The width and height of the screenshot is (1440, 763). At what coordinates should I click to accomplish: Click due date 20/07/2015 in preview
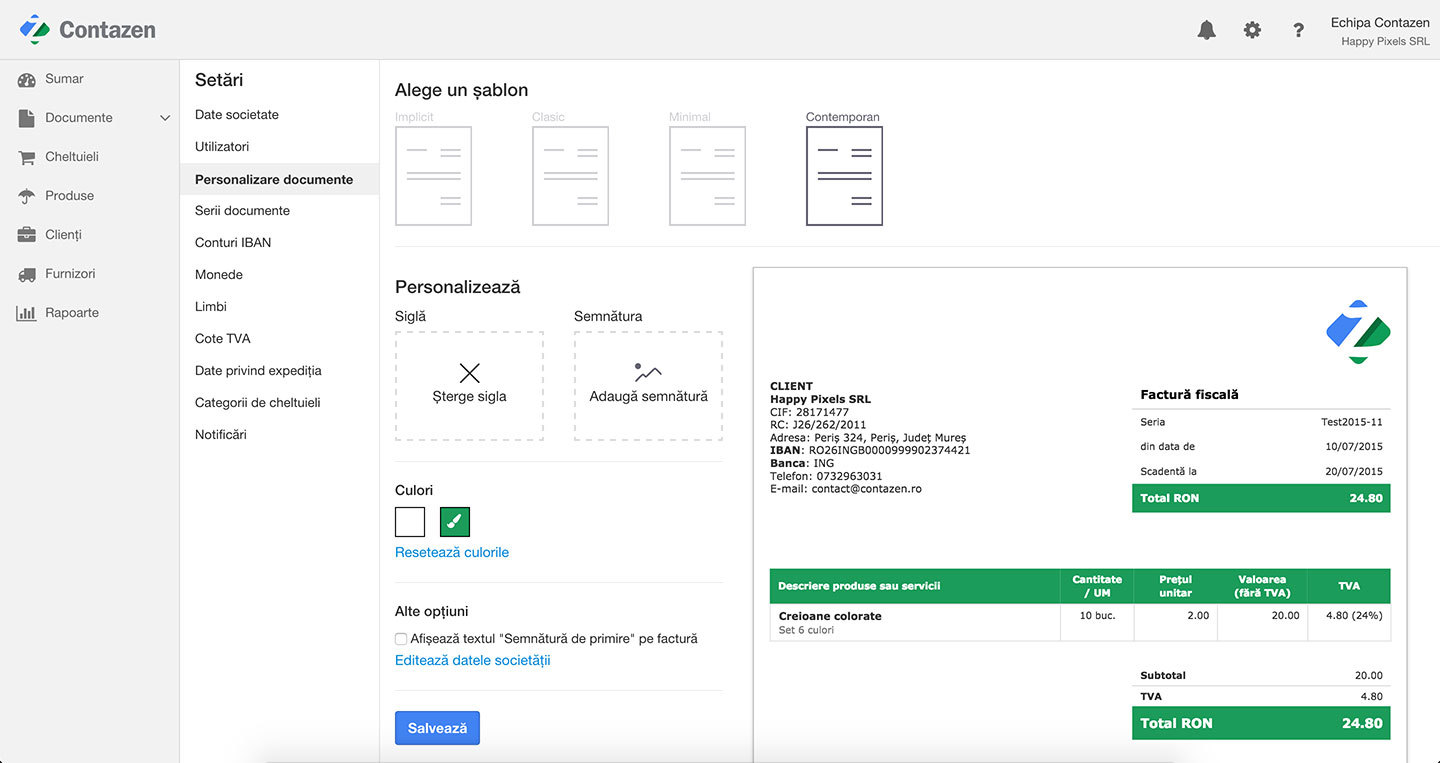[x=1354, y=472]
